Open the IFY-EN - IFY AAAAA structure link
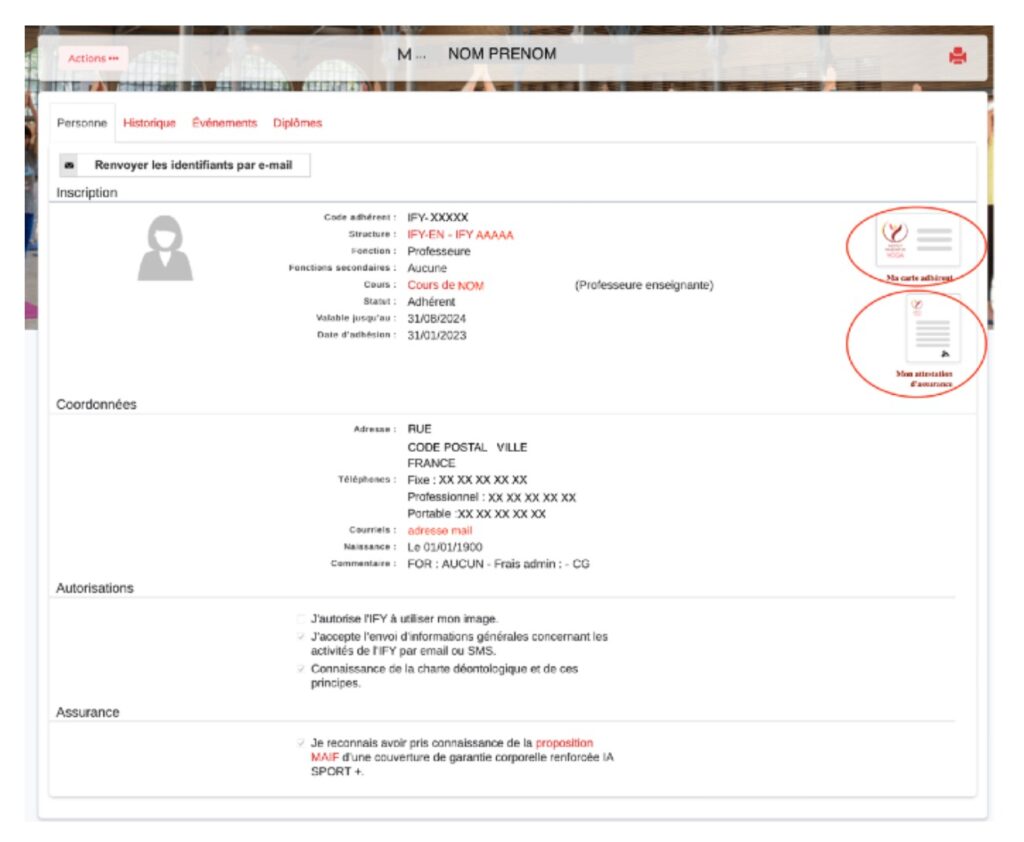1024x842 pixels. 460,235
